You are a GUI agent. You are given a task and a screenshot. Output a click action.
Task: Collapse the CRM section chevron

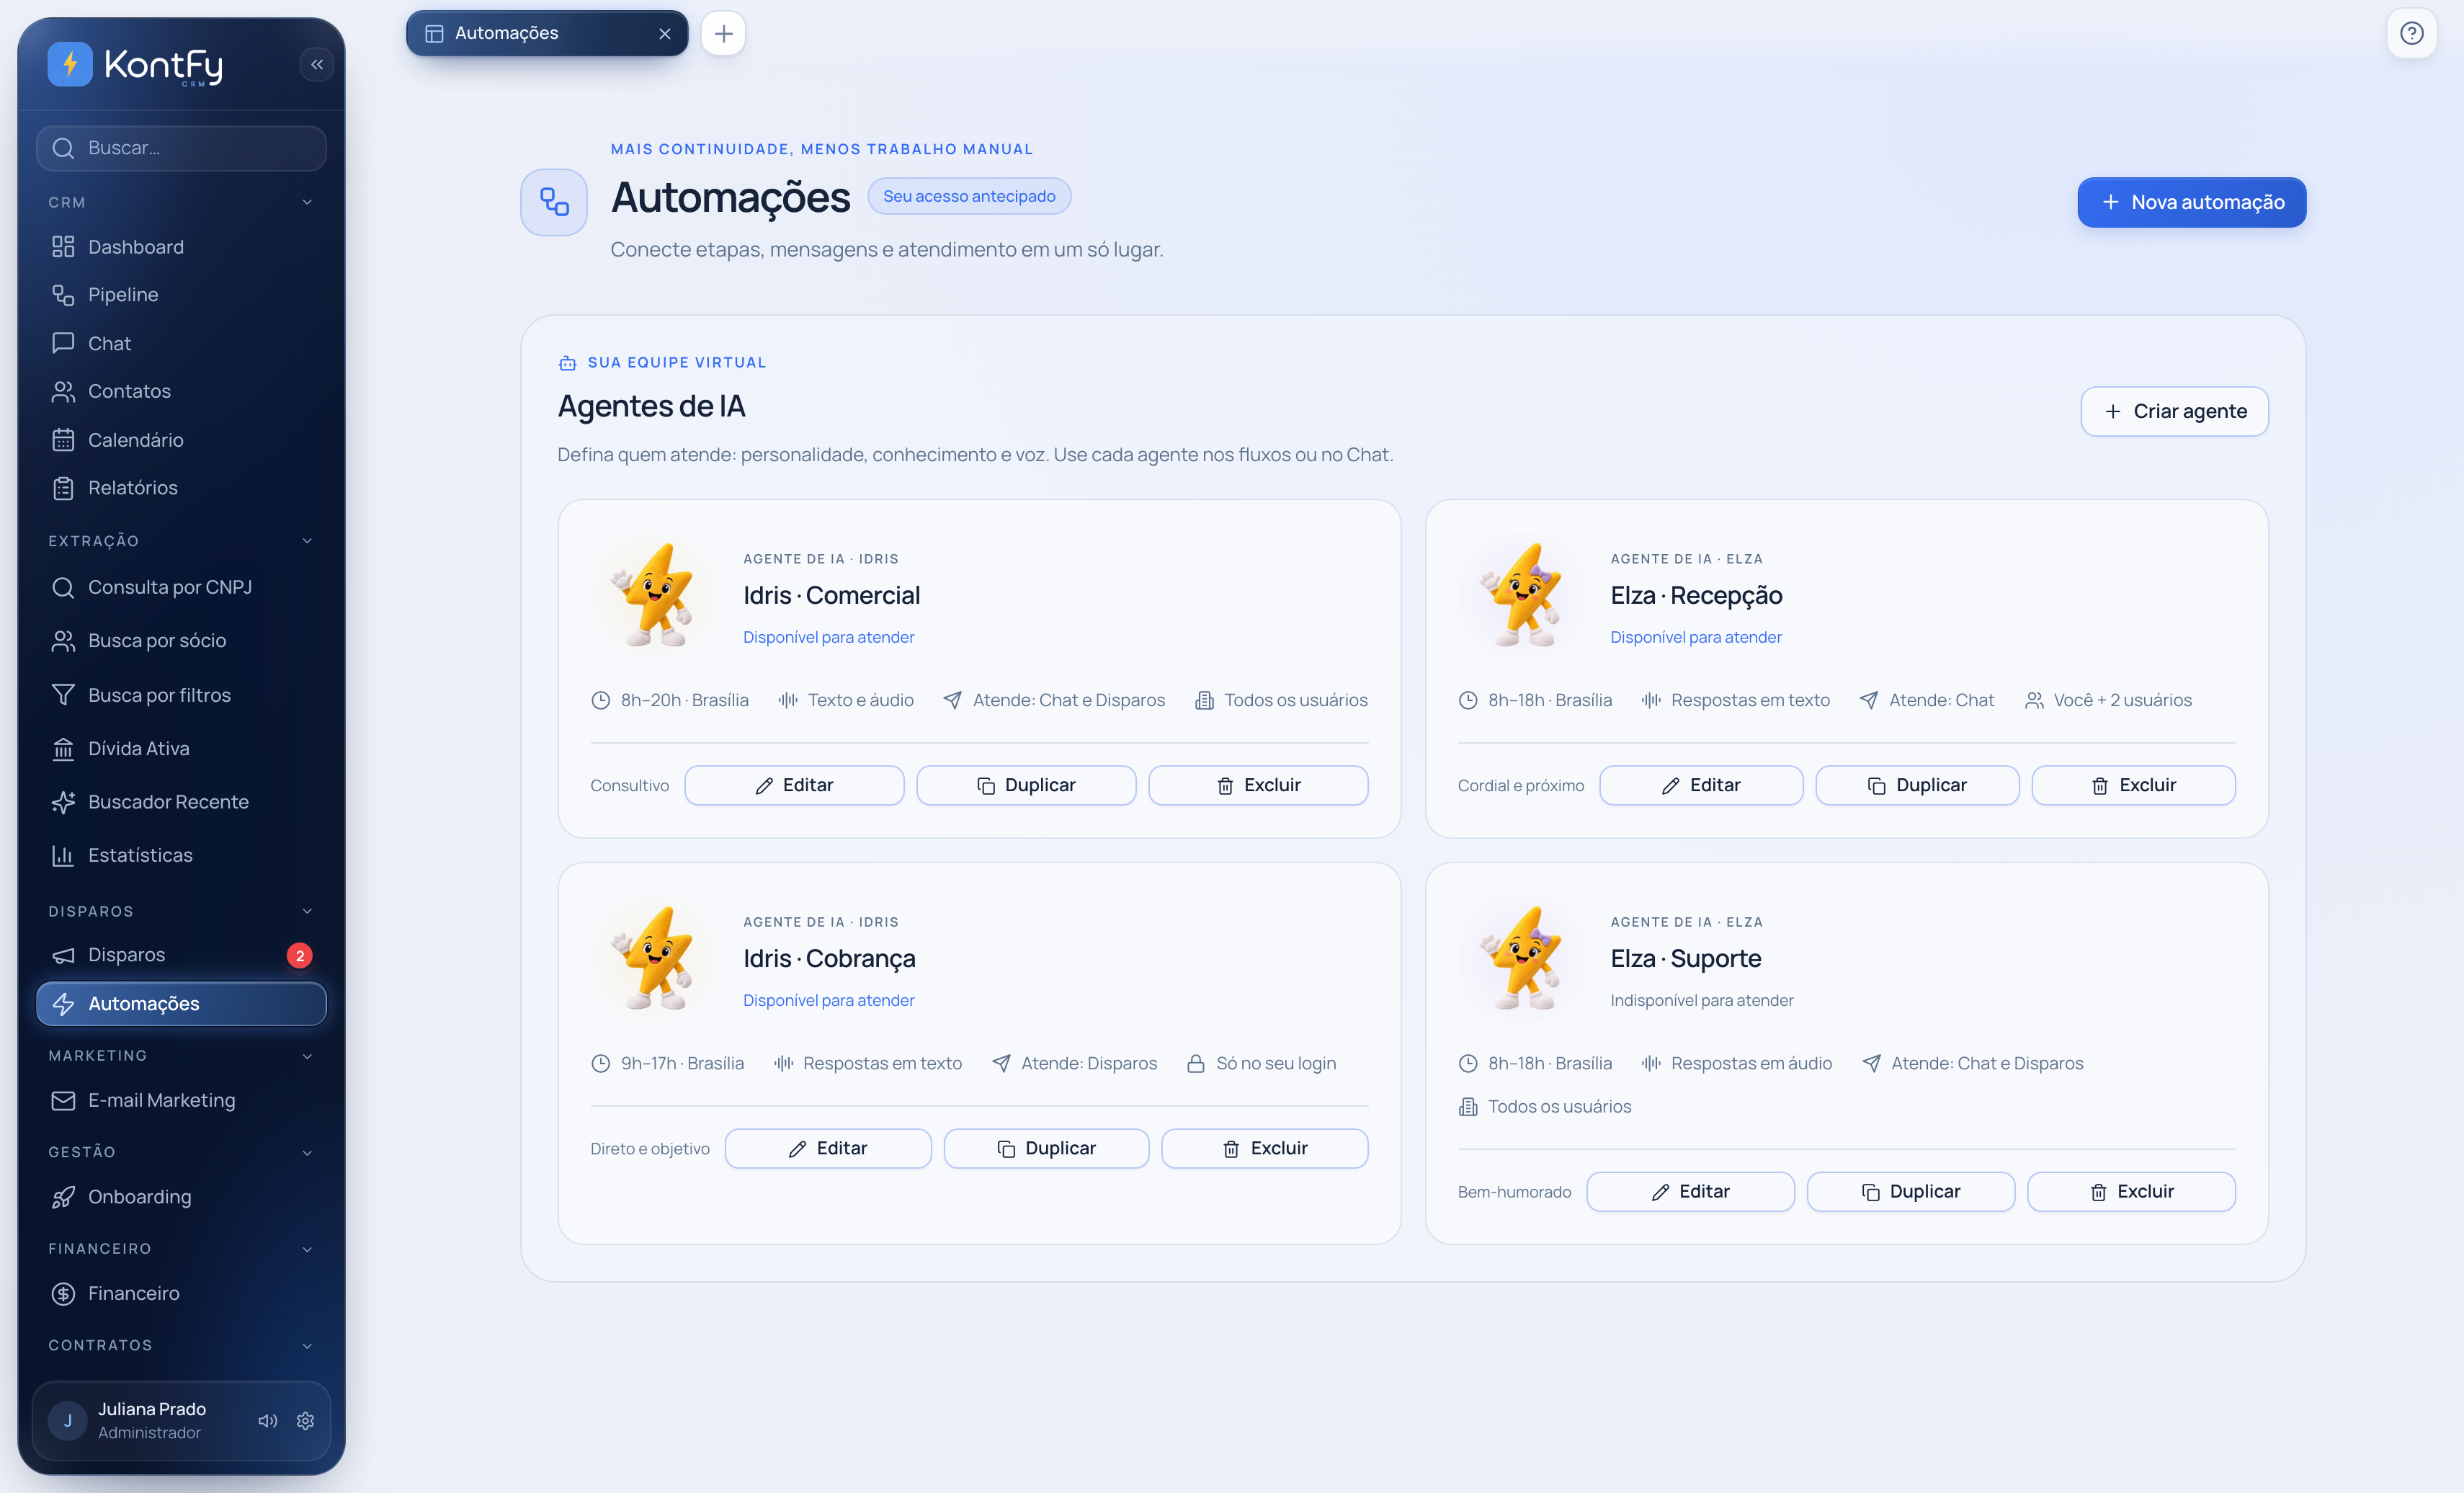coord(307,202)
